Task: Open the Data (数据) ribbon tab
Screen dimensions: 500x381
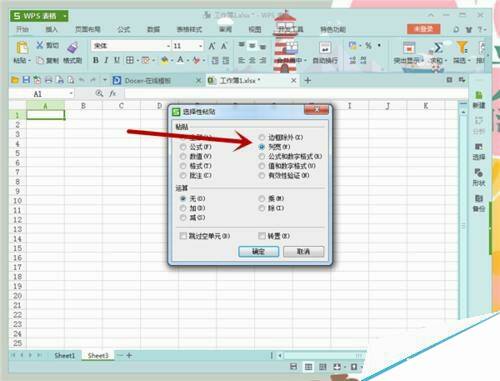Action: 153,29
